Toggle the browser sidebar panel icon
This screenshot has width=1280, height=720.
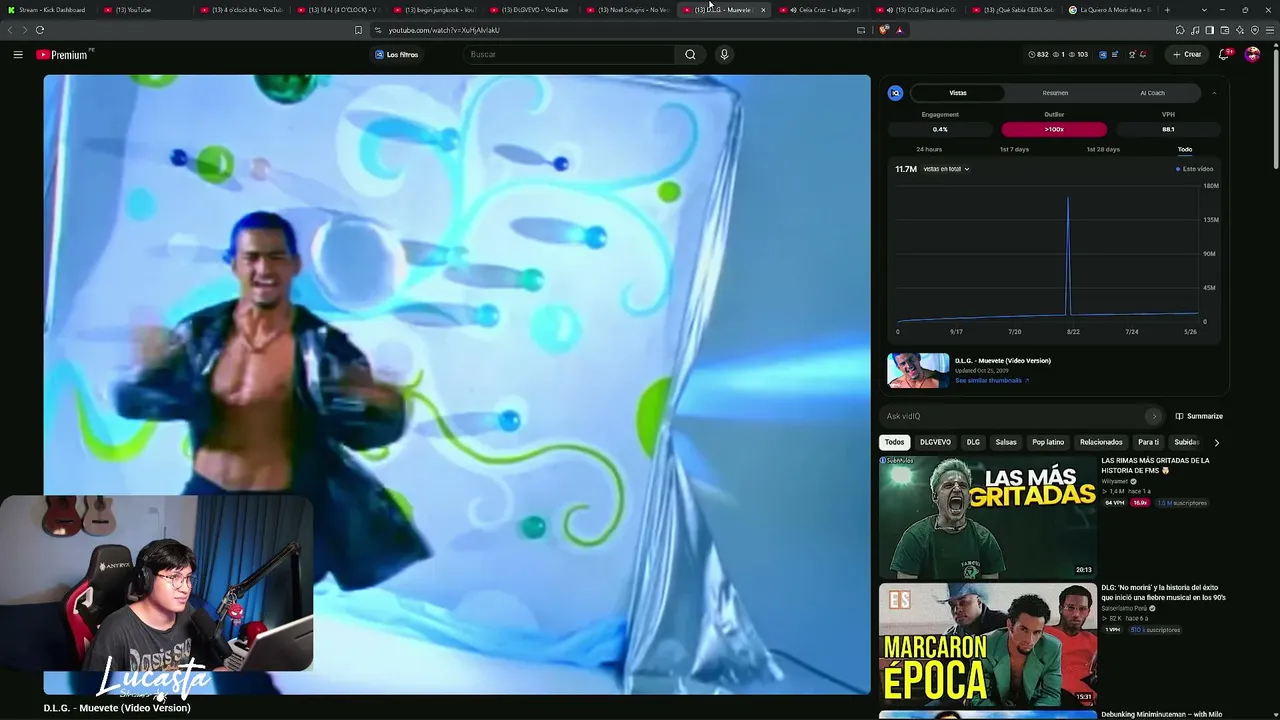tap(1210, 30)
